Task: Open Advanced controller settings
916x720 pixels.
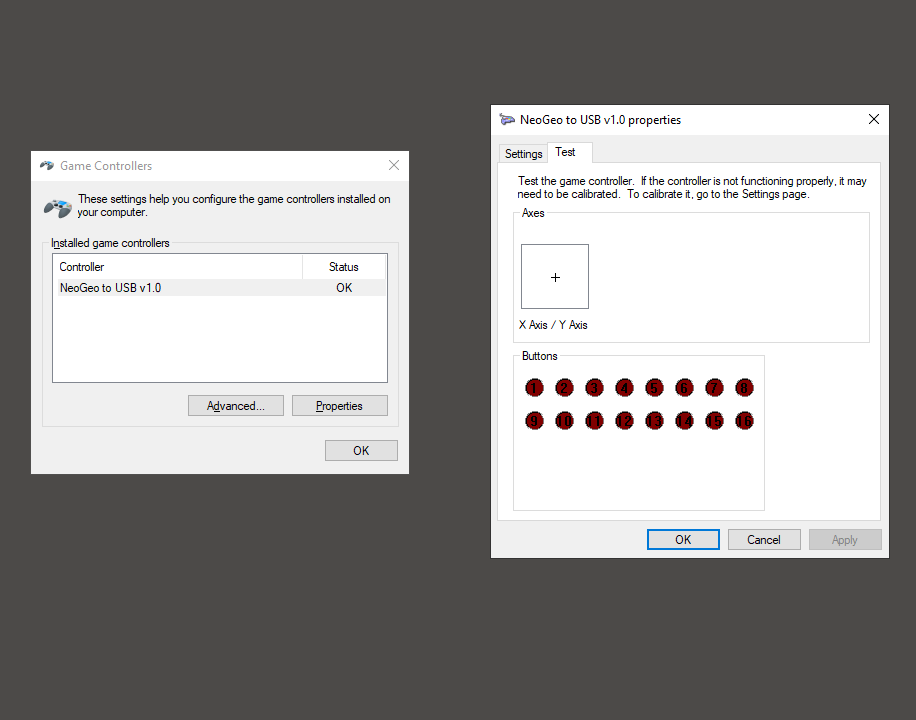Action: tap(236, 406)
